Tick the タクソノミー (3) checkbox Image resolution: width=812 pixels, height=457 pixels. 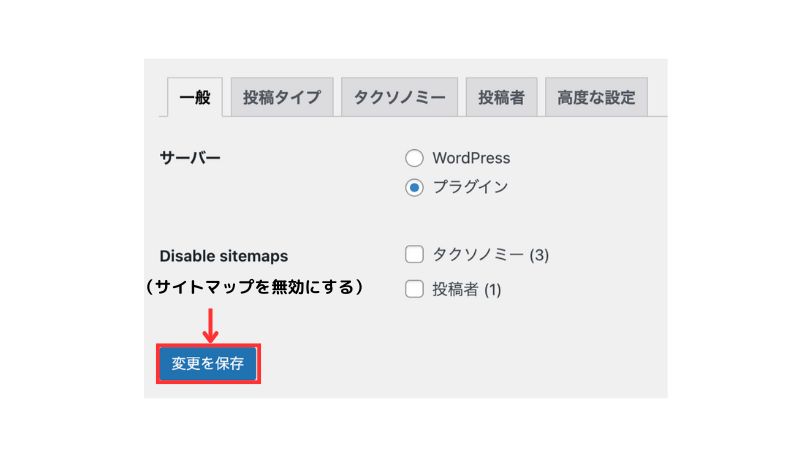(414, 255)
